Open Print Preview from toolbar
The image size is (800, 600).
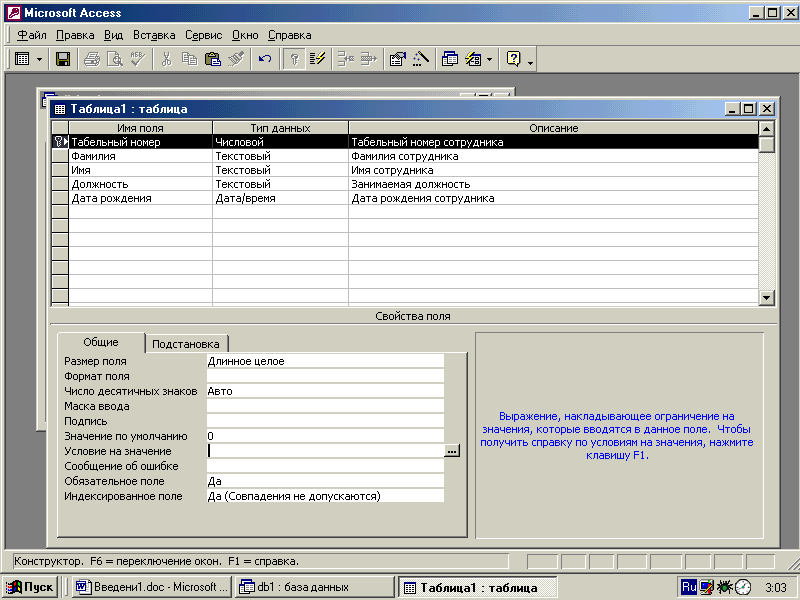tap(115, 59)
